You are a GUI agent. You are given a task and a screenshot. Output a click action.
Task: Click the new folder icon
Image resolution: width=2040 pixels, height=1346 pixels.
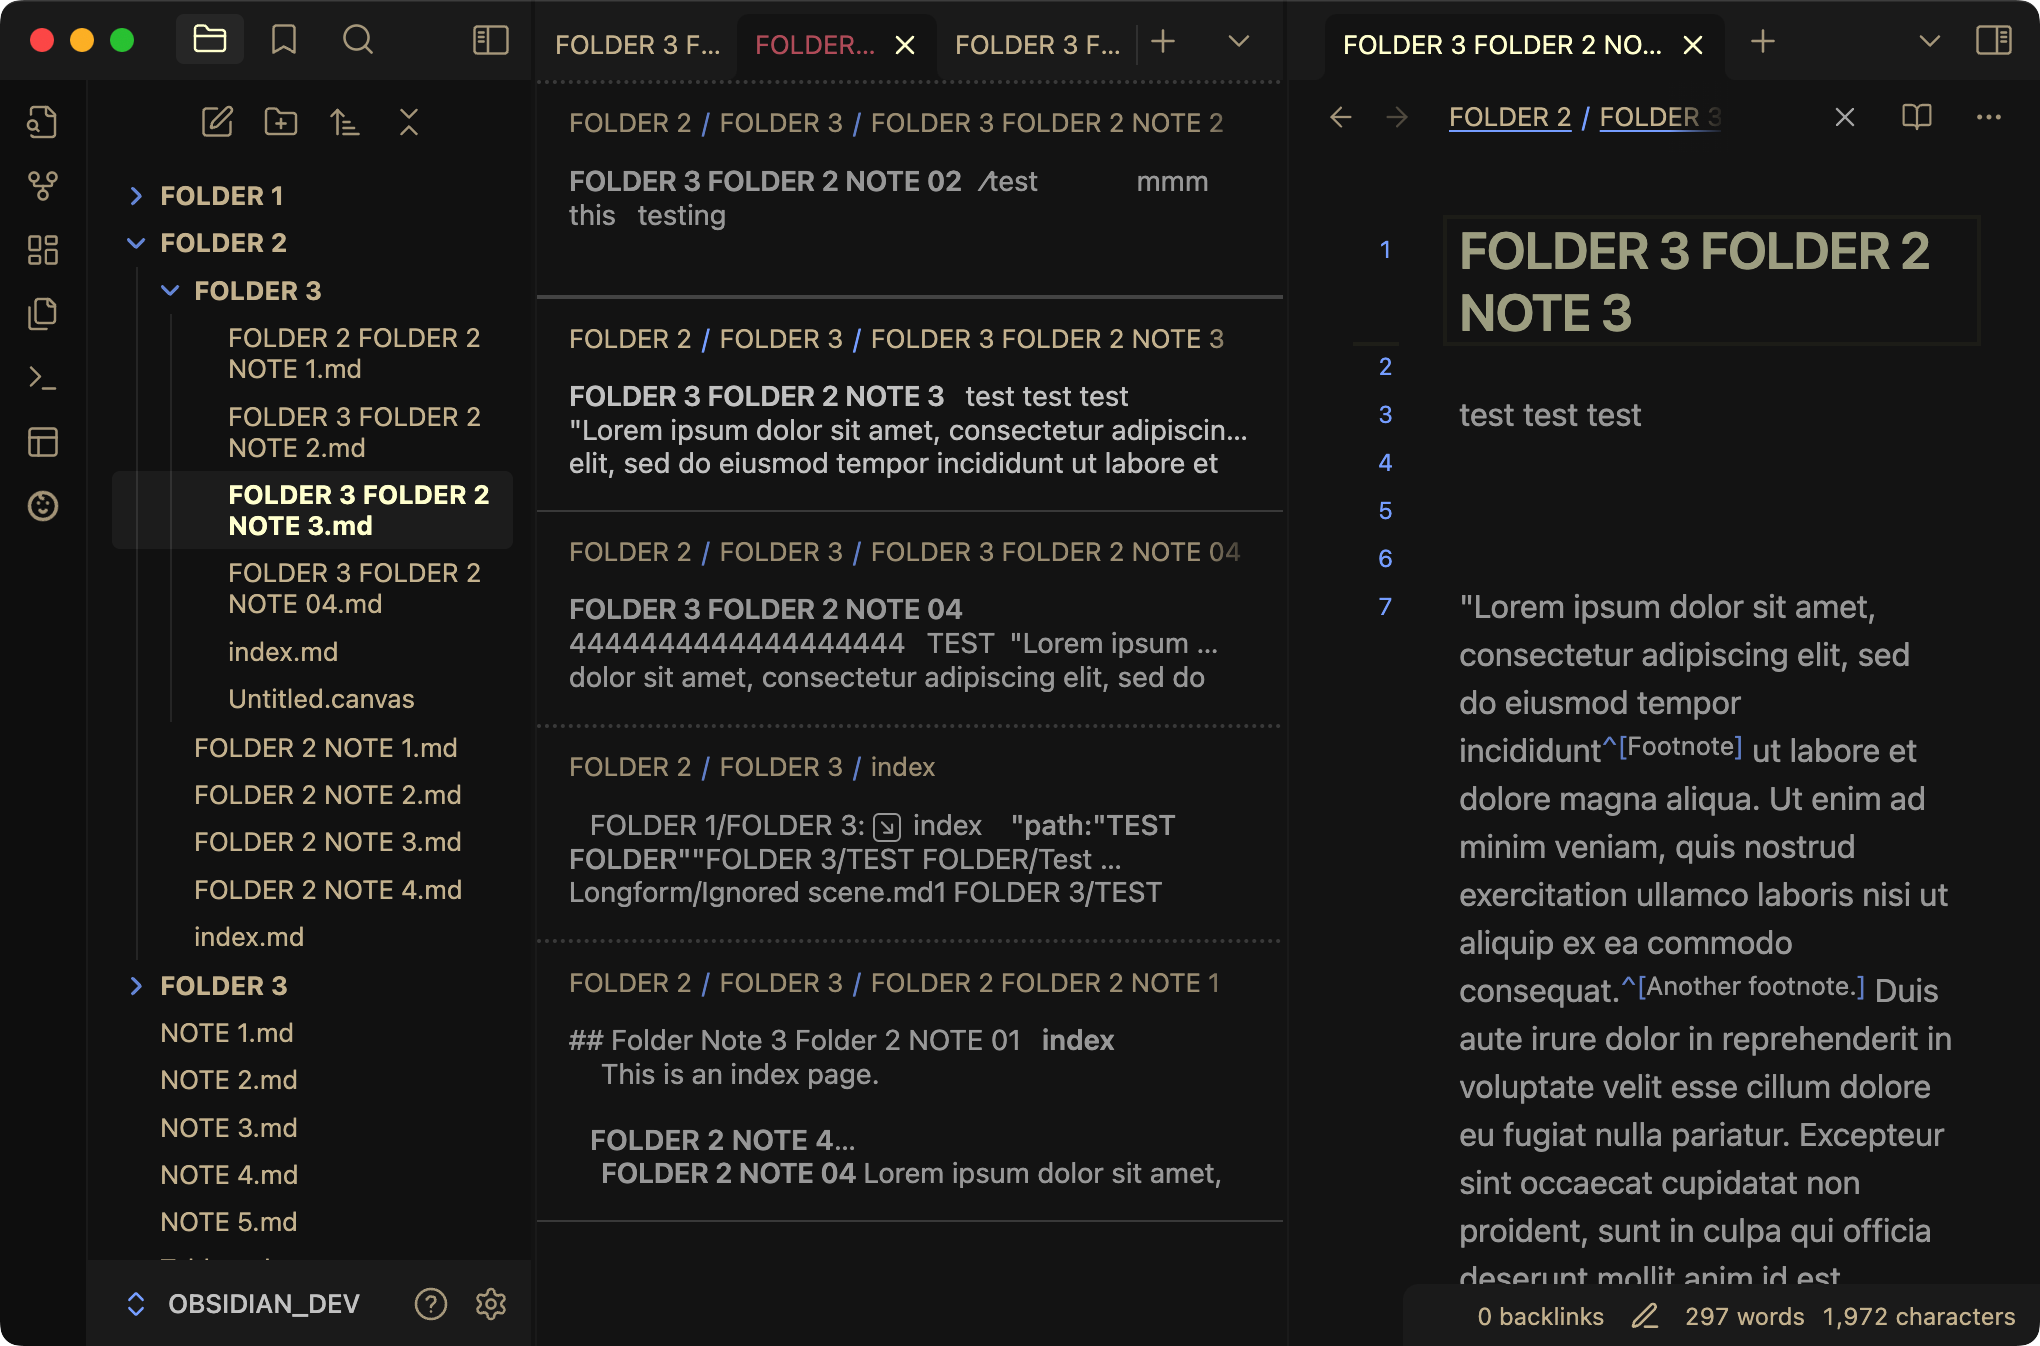[x=281, y=122]
